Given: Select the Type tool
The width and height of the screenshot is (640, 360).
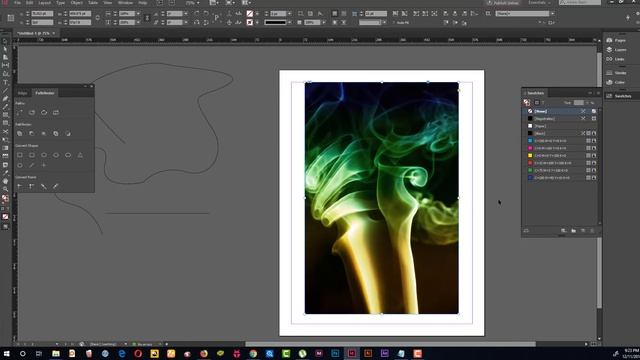Looking at the screenshot, I should 5,82.
